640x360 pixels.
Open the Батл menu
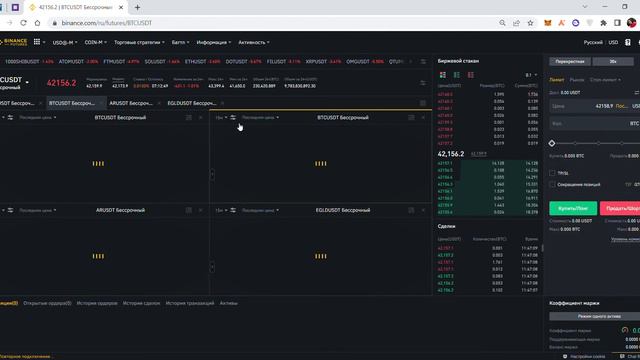click(180, 42)
